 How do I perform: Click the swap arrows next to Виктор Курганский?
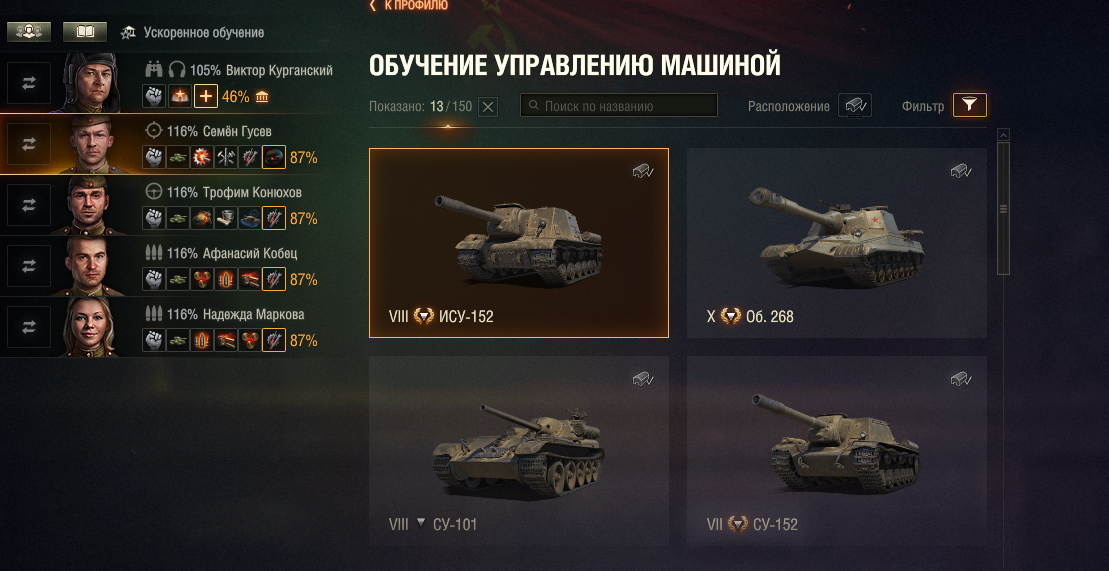[29, 83]
